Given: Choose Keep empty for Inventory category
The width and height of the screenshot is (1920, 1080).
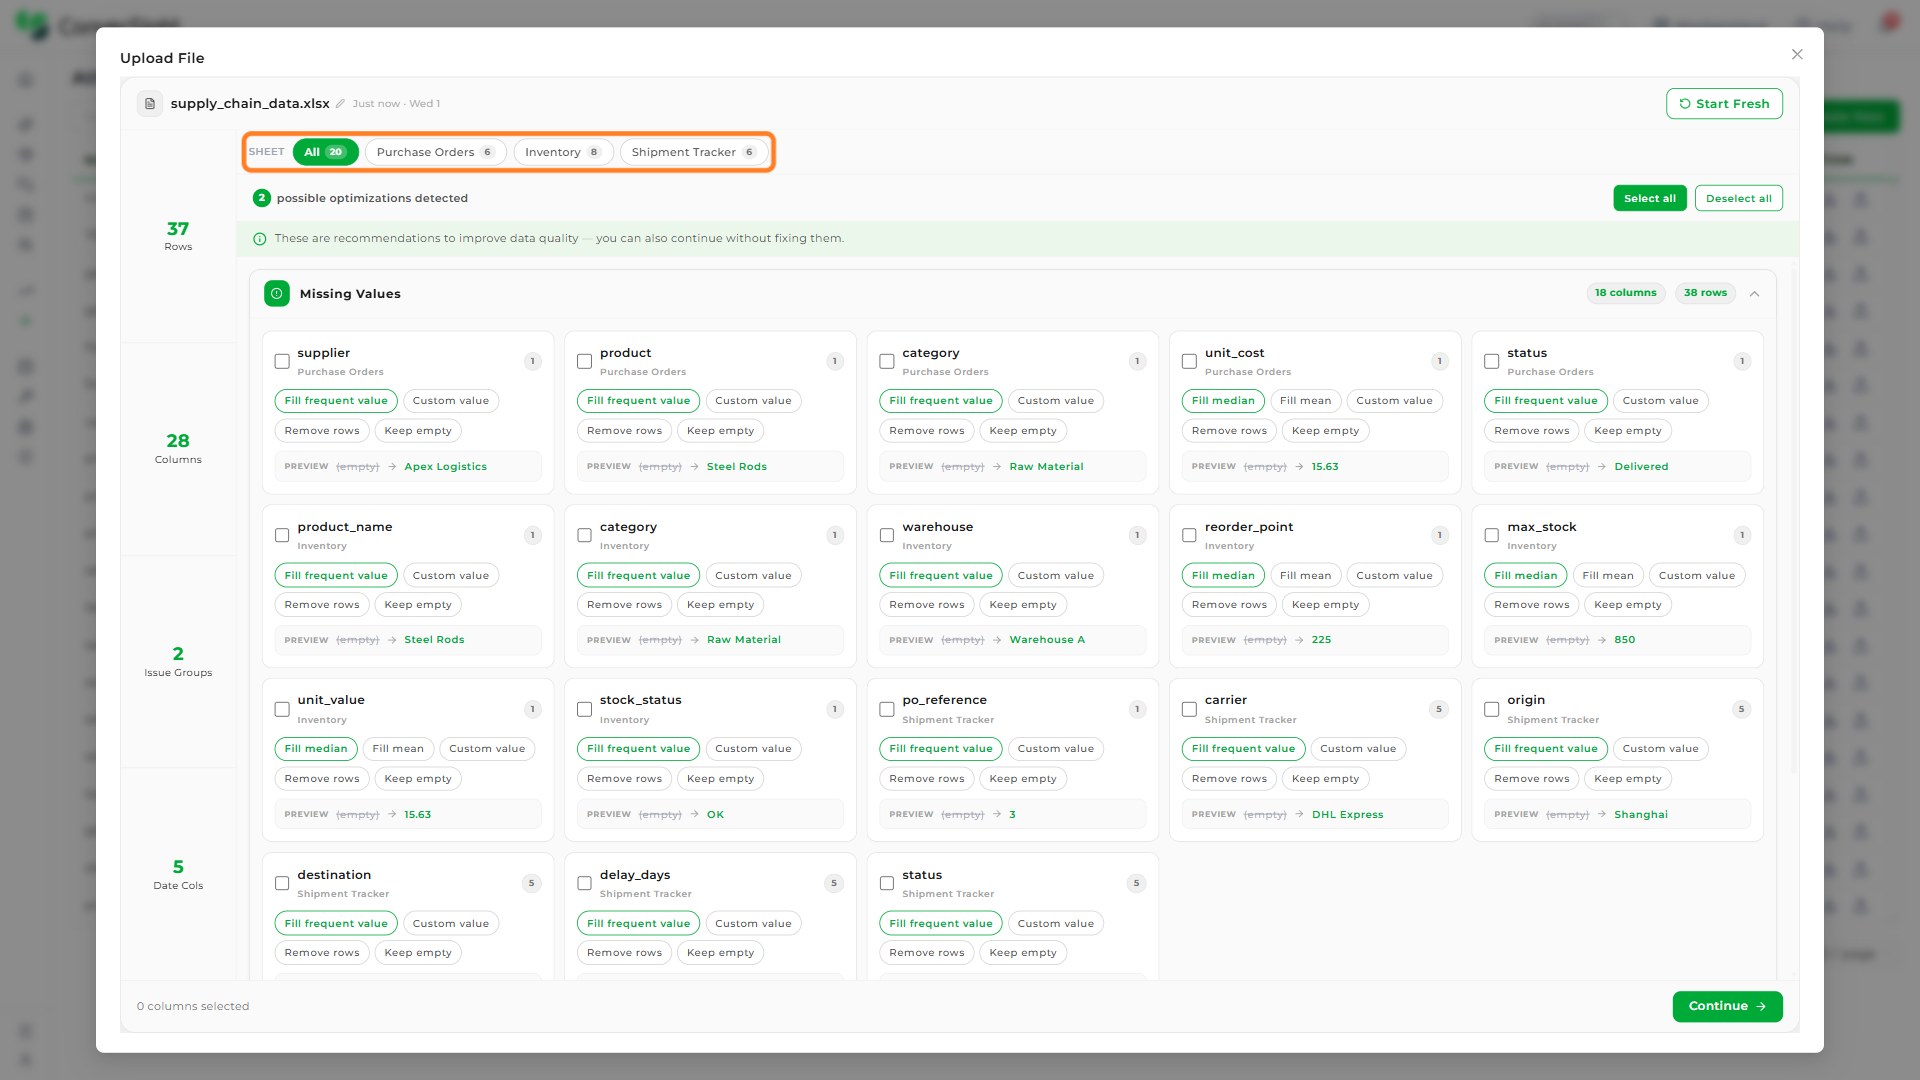Looking at the screenshot, I should click(720, 605).
